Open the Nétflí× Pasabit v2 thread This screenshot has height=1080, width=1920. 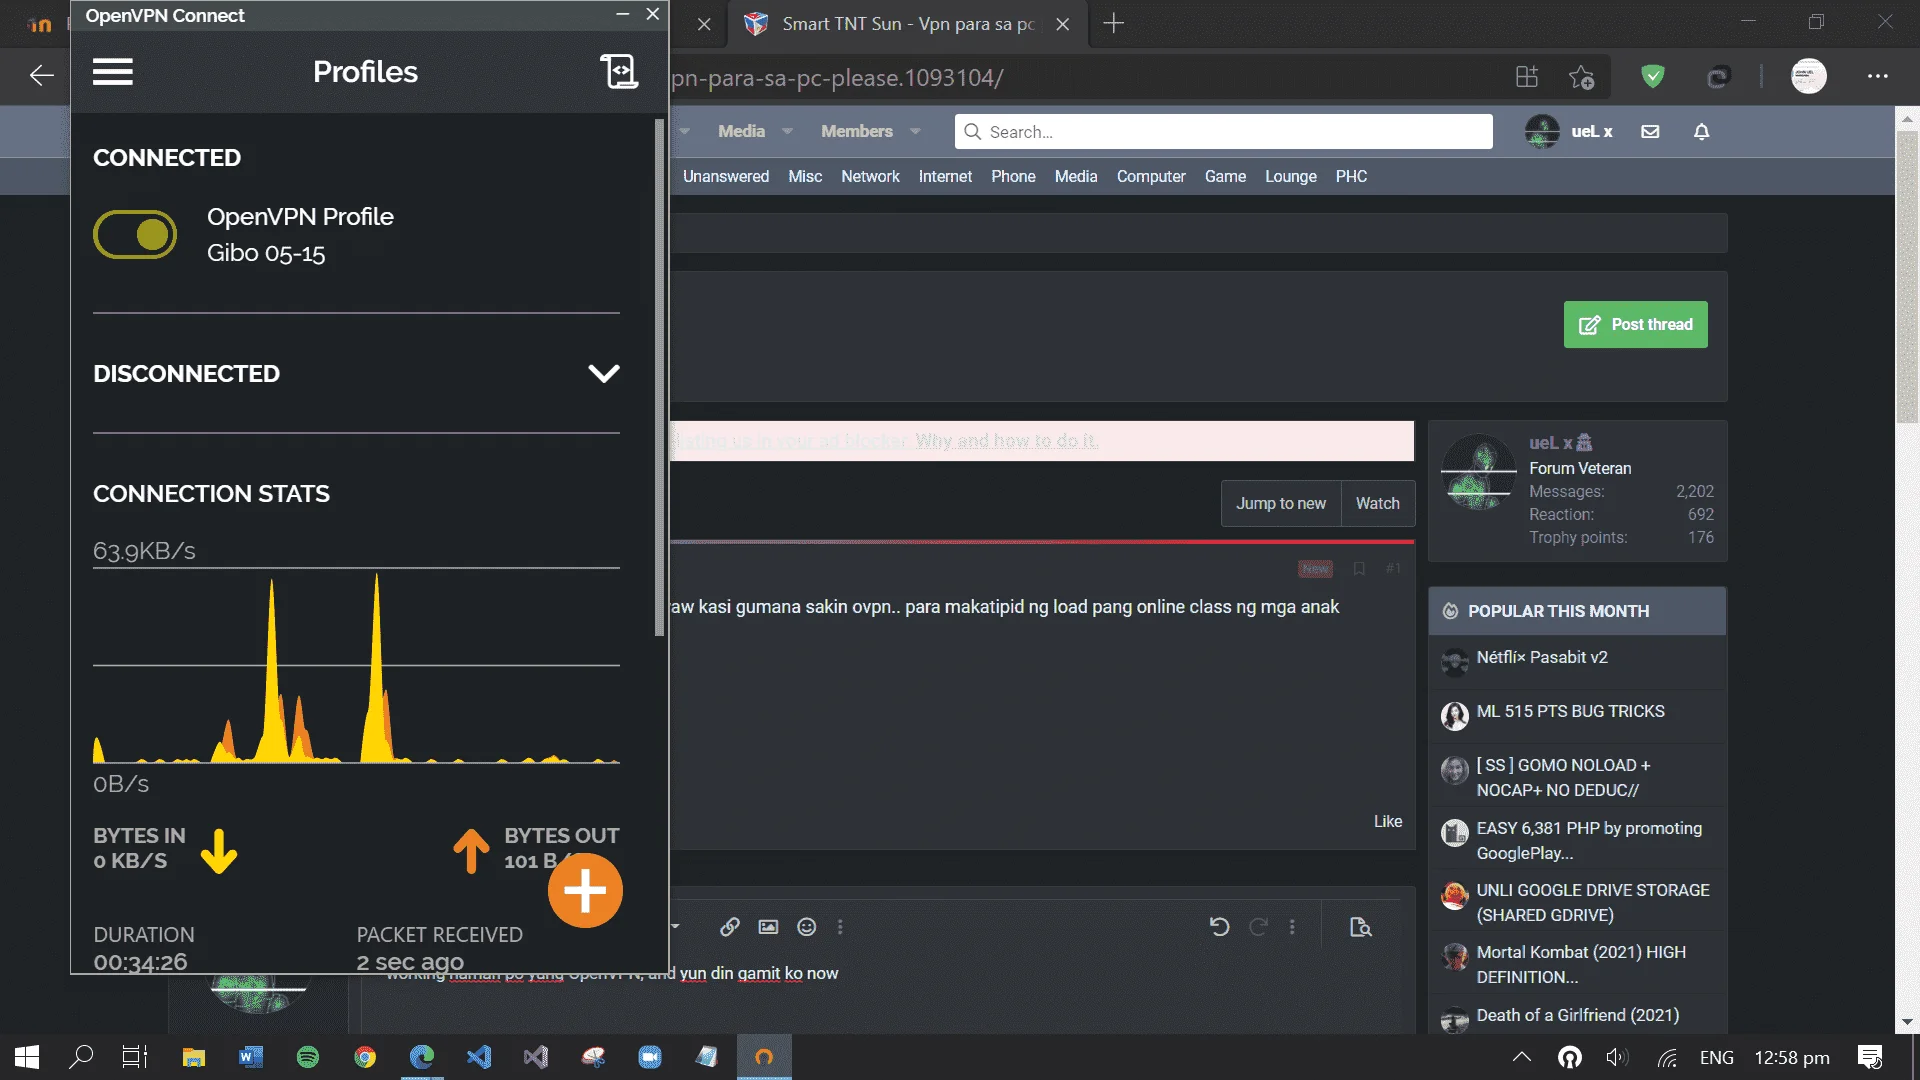[1542, 657]
